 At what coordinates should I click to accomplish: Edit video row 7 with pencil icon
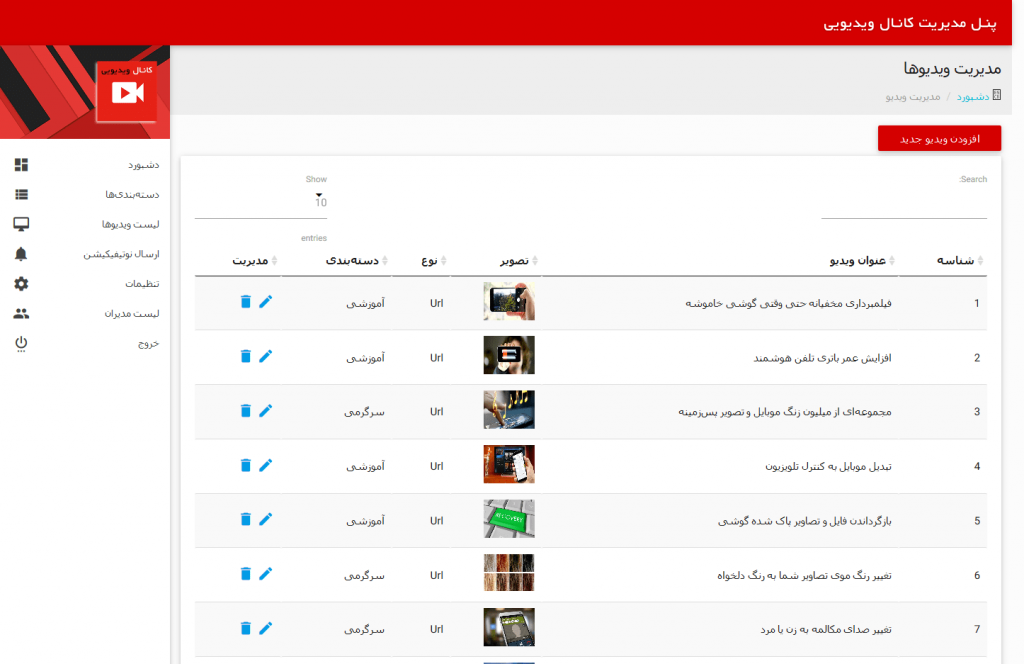pos(265,628)
